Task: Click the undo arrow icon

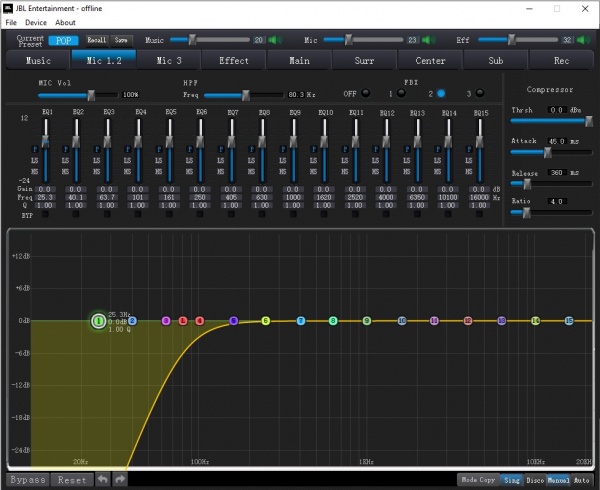Action: (x=102, y=480)
